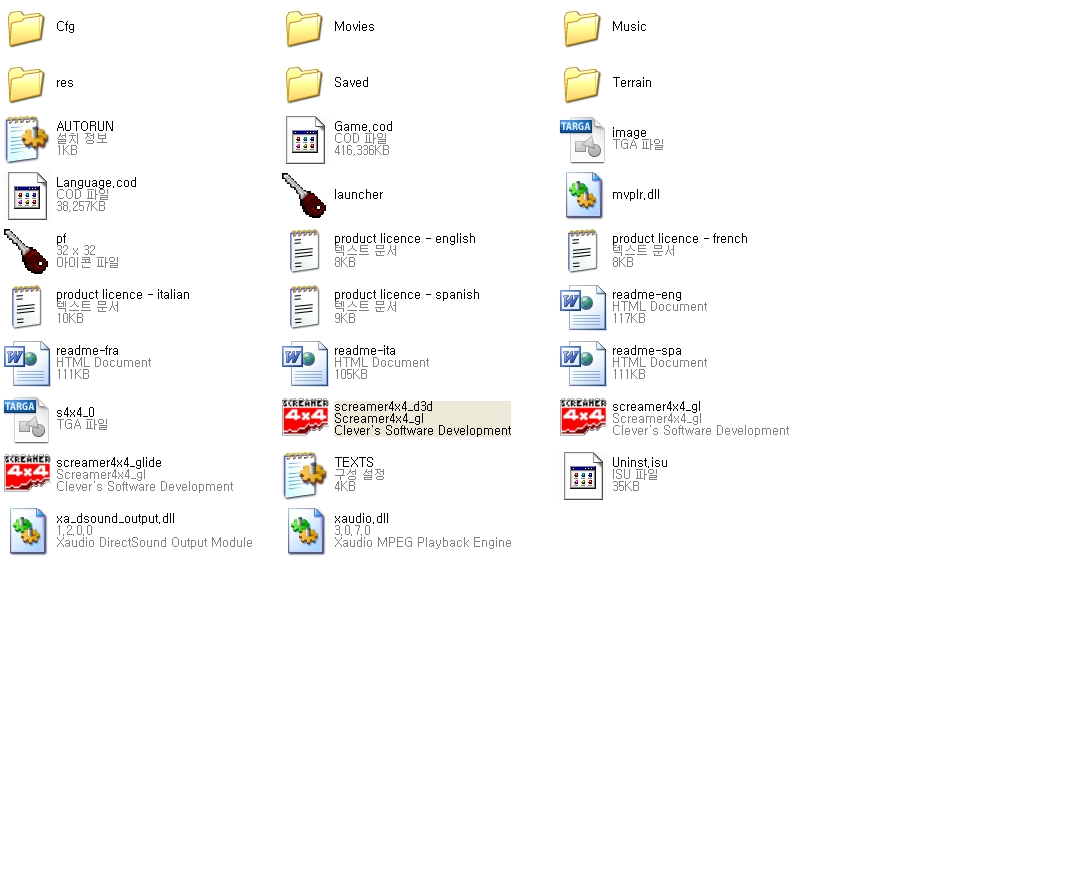This screenshot has height=878, width=1066.
Task: Select the pf icon file
Action: [x=27, y=251]
